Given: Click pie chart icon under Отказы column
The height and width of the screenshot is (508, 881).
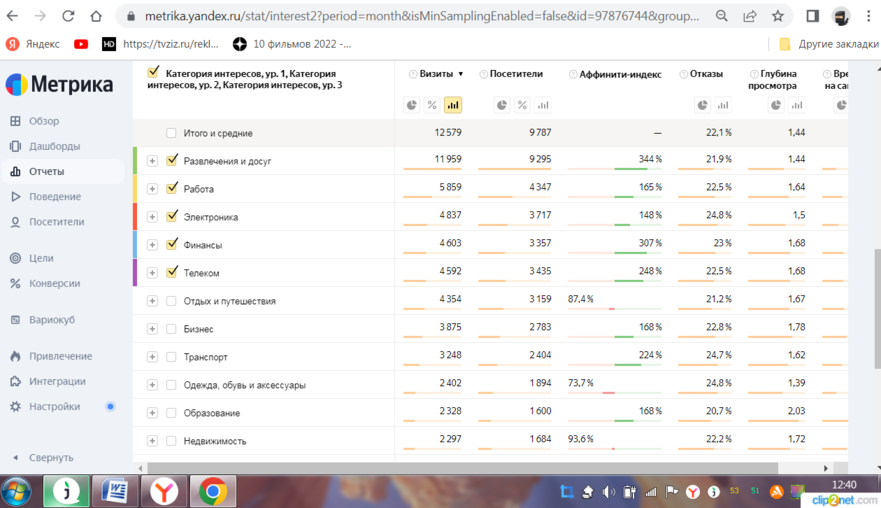Looking at the screenshot, I should point(702,105).
